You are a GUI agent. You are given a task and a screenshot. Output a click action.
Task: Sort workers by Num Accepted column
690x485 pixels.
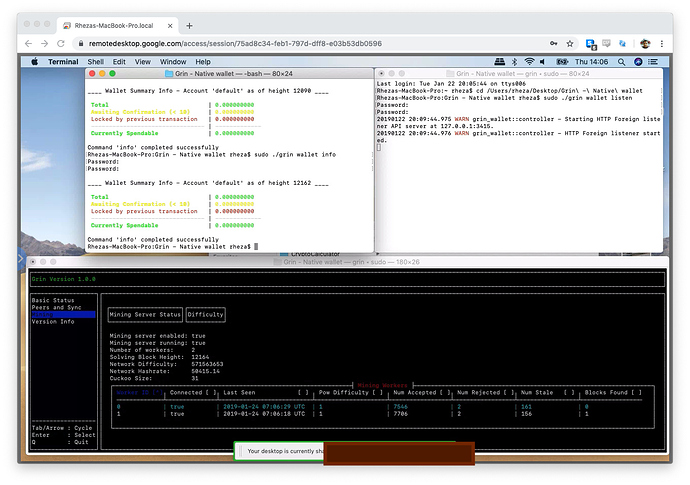click(422, 392)
